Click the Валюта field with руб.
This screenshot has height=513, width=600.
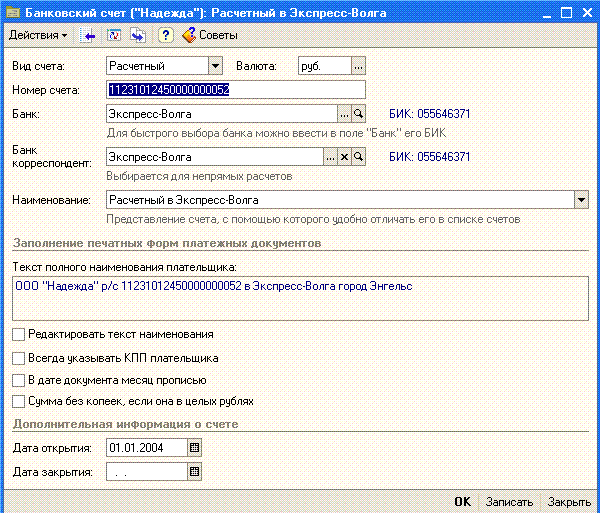pos(324,66)
